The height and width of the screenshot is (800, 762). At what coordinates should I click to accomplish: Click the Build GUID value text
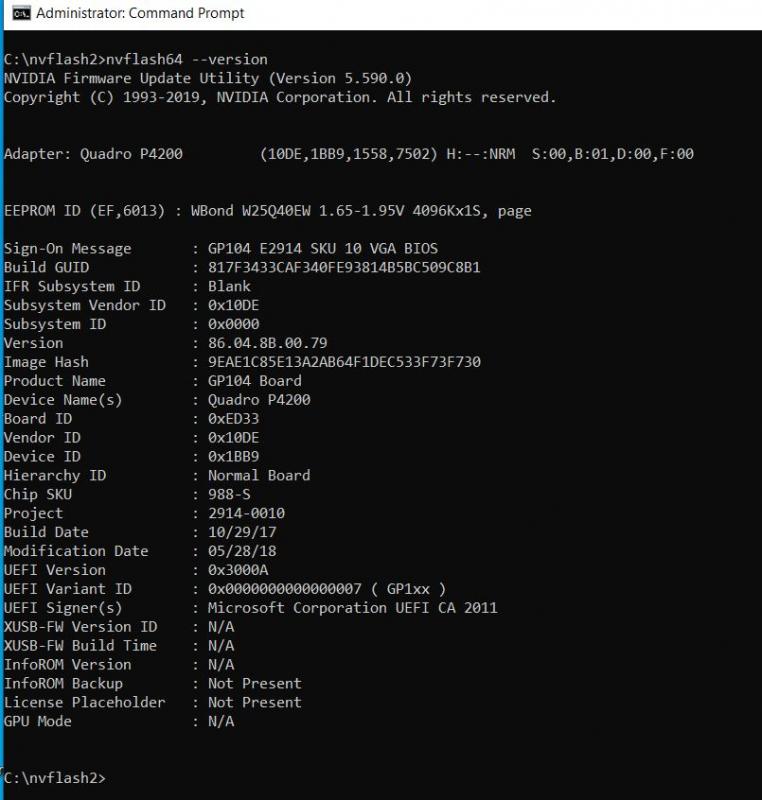pos(344,267)
